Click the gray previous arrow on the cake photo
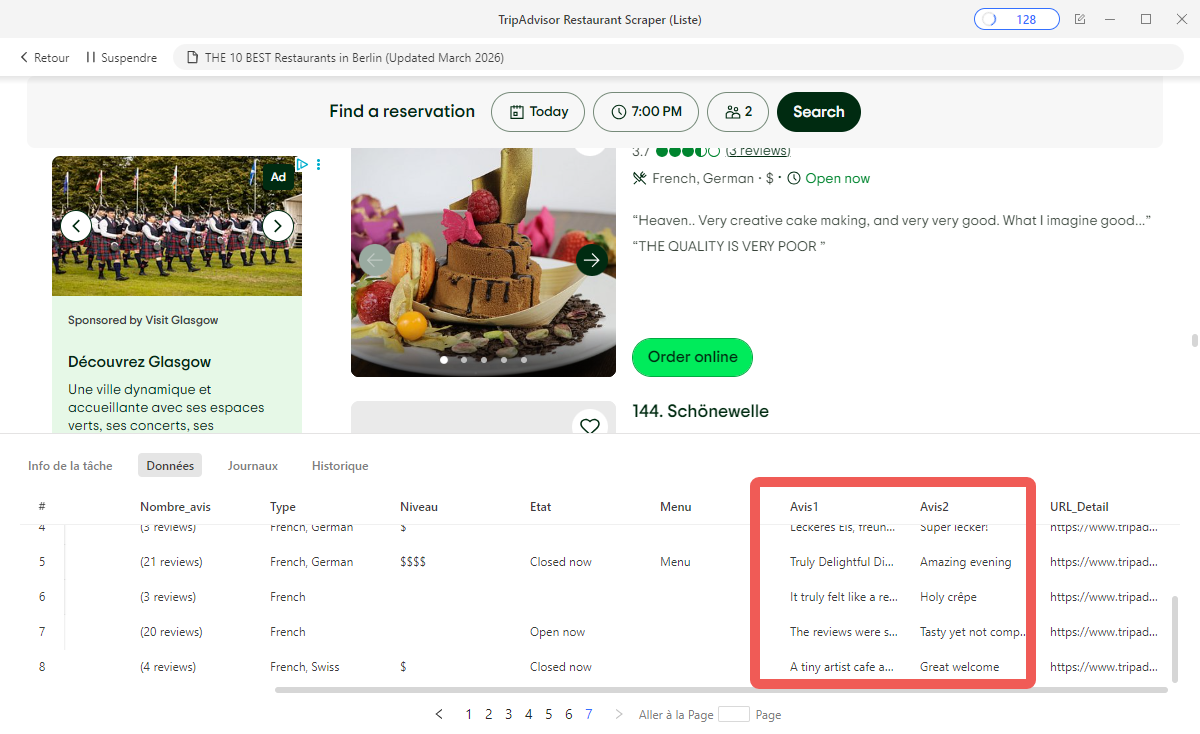This screenshot has height=734, width=1200. coord(373,260)
